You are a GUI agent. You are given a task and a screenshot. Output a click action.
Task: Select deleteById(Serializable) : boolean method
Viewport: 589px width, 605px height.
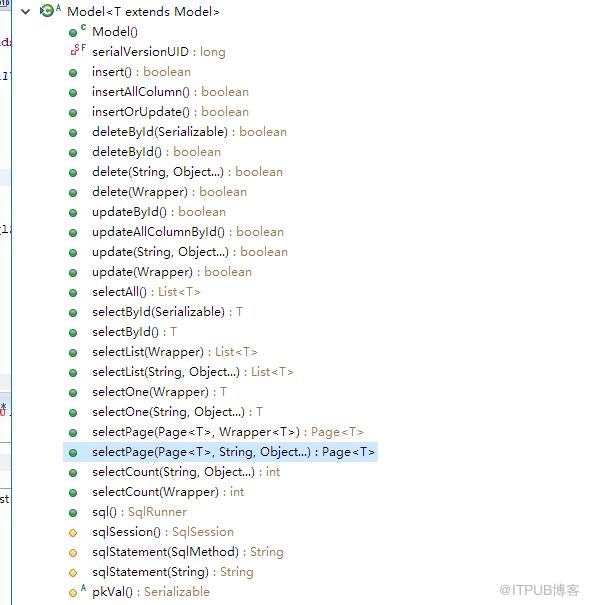coord(189,132)
